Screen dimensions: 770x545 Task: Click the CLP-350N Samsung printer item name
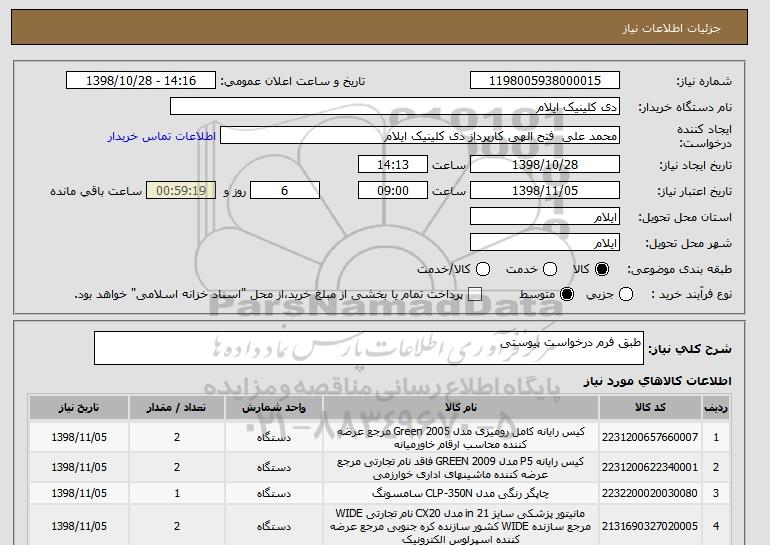(461, 493)
